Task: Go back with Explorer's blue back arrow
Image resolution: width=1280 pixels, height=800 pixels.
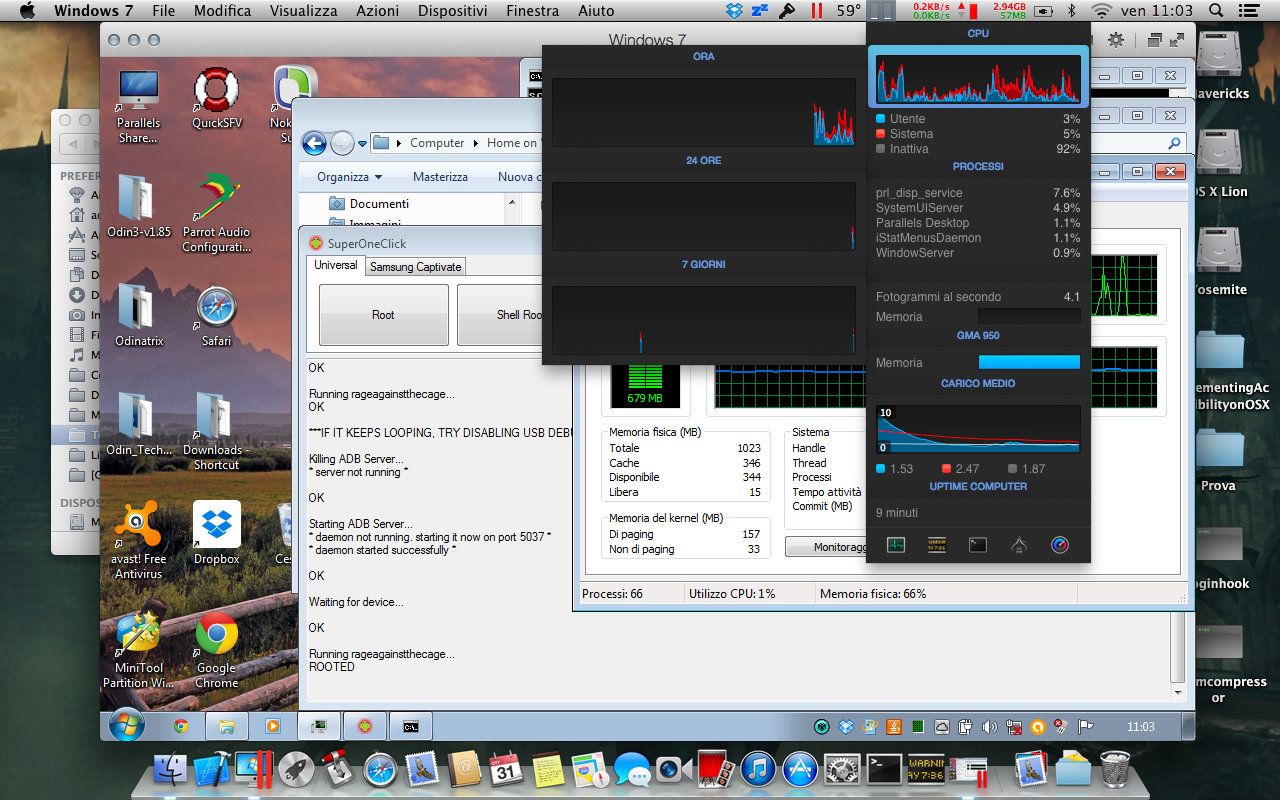Action: 315,143
